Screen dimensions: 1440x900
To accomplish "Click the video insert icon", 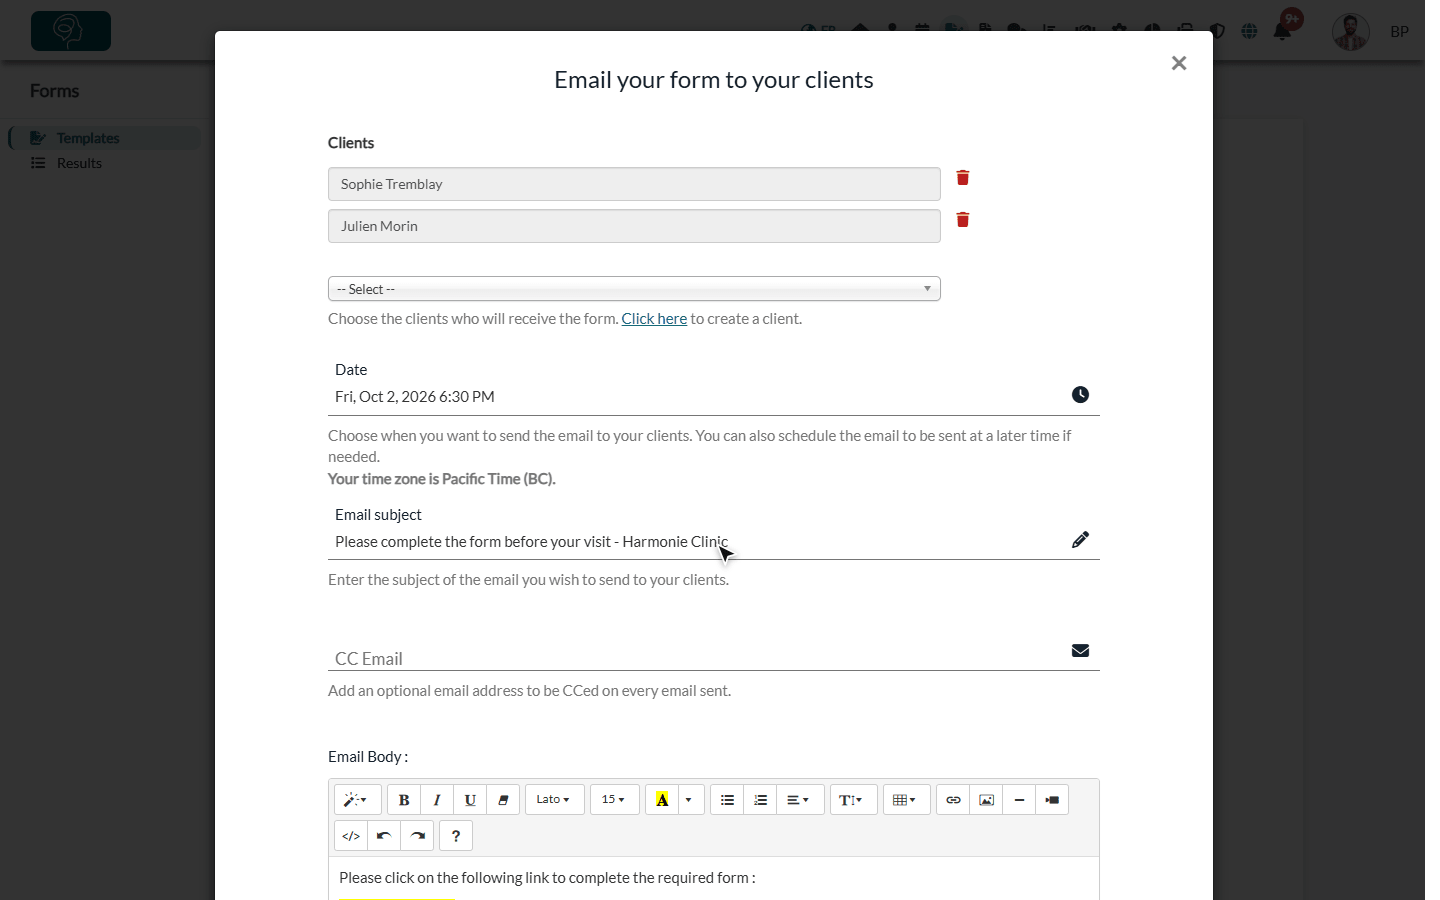I will point(1052,800).
